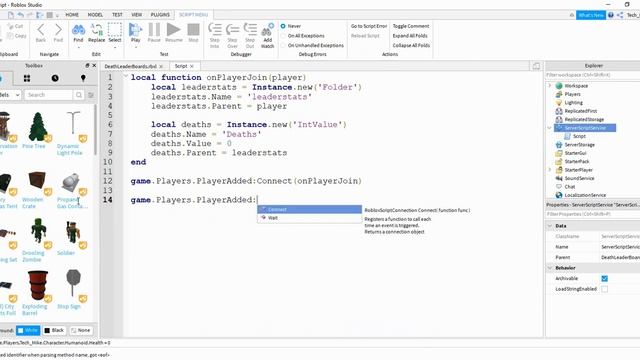Toggle the LoadStringEnabled checkbox
The image size is (640, 360).
pos(604,289)
